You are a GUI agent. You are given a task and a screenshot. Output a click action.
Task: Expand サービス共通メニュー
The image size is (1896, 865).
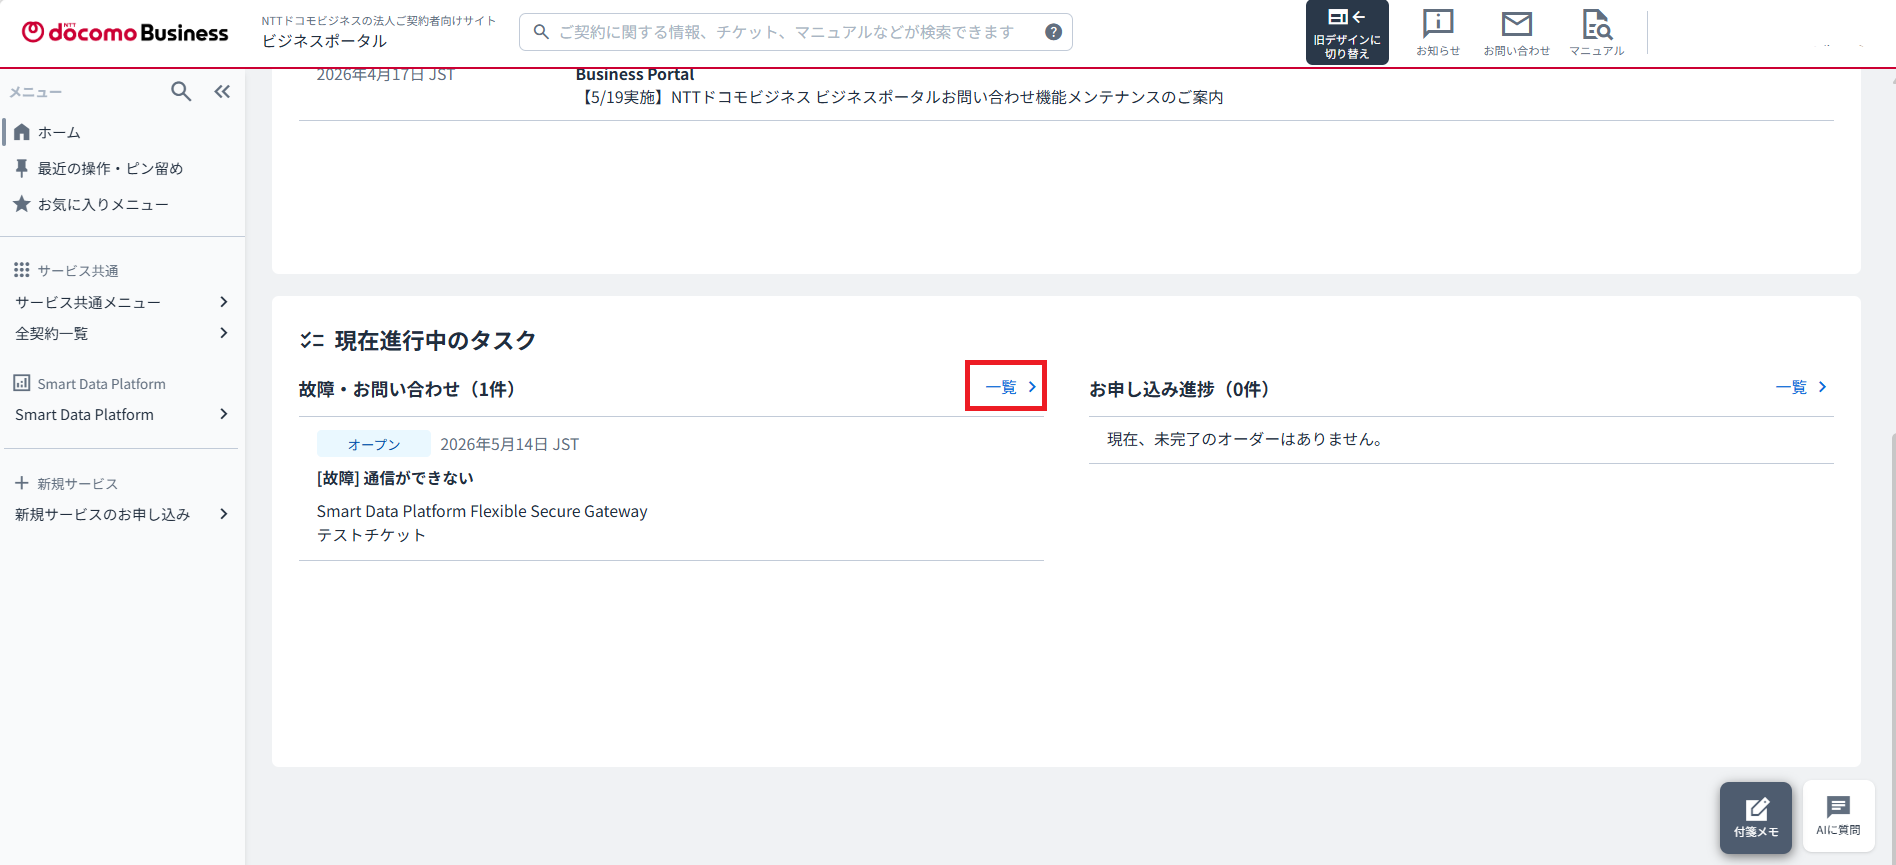tap(122, 302)
